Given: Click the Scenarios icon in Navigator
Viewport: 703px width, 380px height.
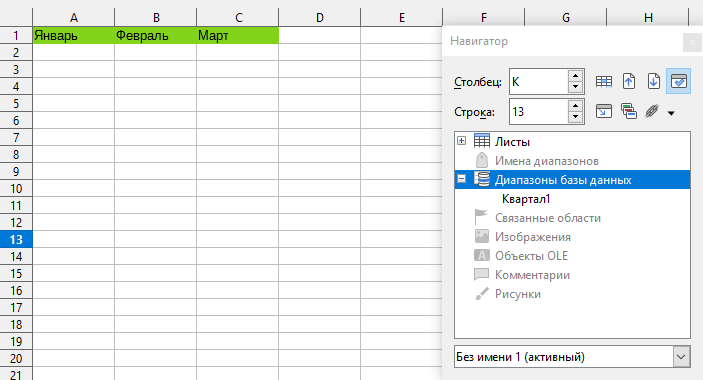Looking at the screenshot, I should [x=629, y=111].
